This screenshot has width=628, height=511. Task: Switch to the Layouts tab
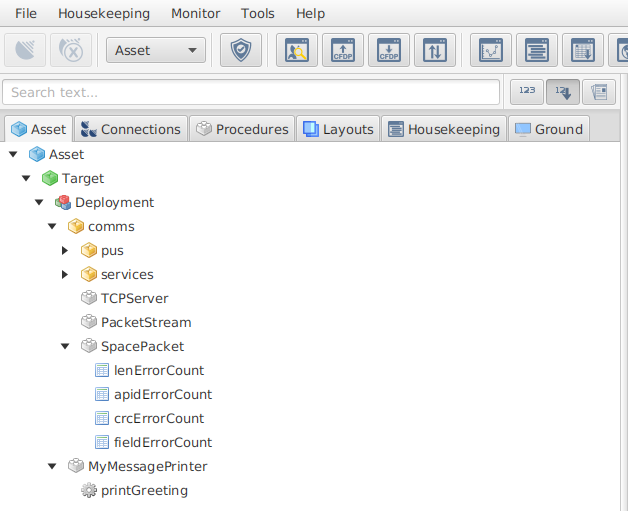tap(338, 129)
